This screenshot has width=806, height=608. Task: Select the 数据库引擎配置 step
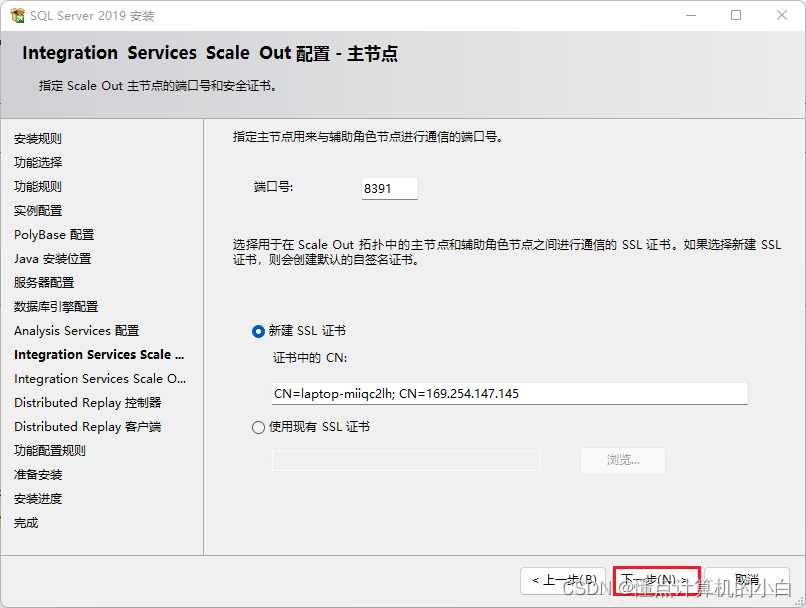56,307
